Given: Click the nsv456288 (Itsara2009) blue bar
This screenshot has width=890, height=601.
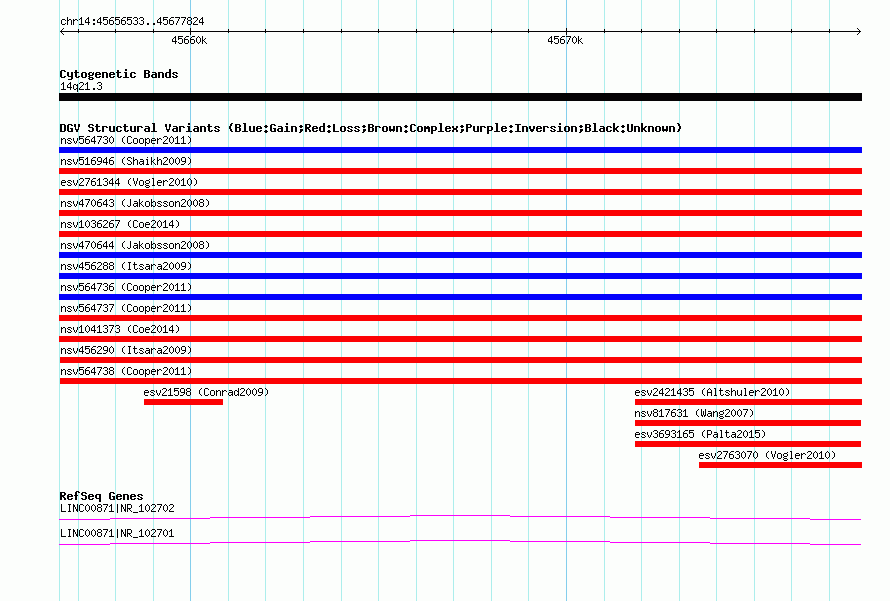Looking at the screenshot, I should pos(460,276).
